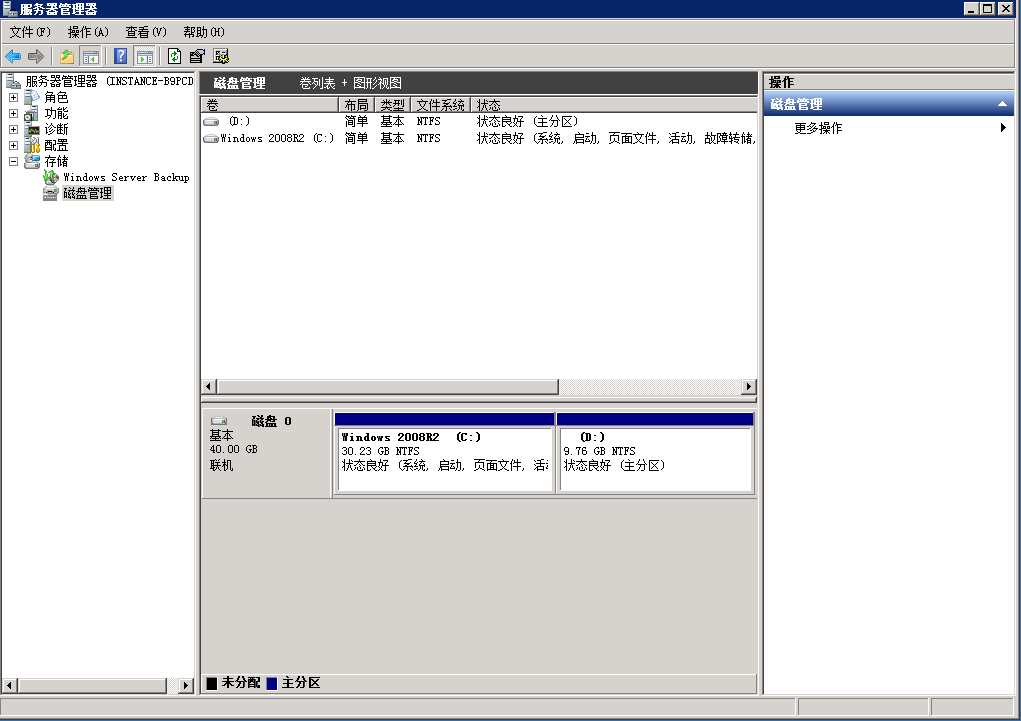
Task: Click the properties toolbar icon
Action: tap(198, 56)
